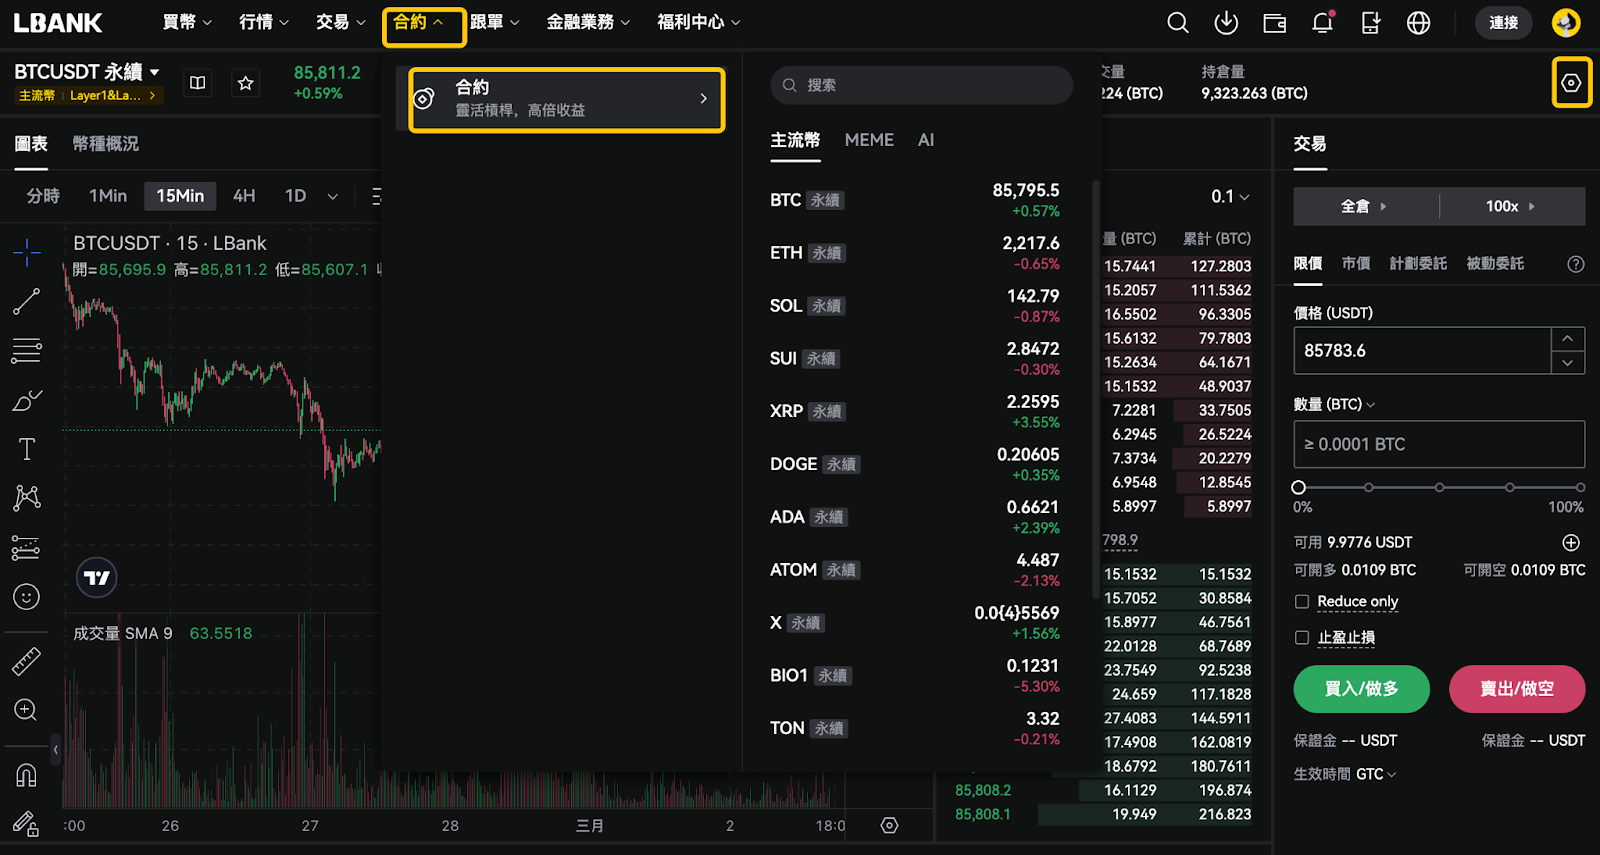This screenshot has width=1600, height=855.
Task: Open the more timeframes chevron after 1D
Action: click(333, 196)
